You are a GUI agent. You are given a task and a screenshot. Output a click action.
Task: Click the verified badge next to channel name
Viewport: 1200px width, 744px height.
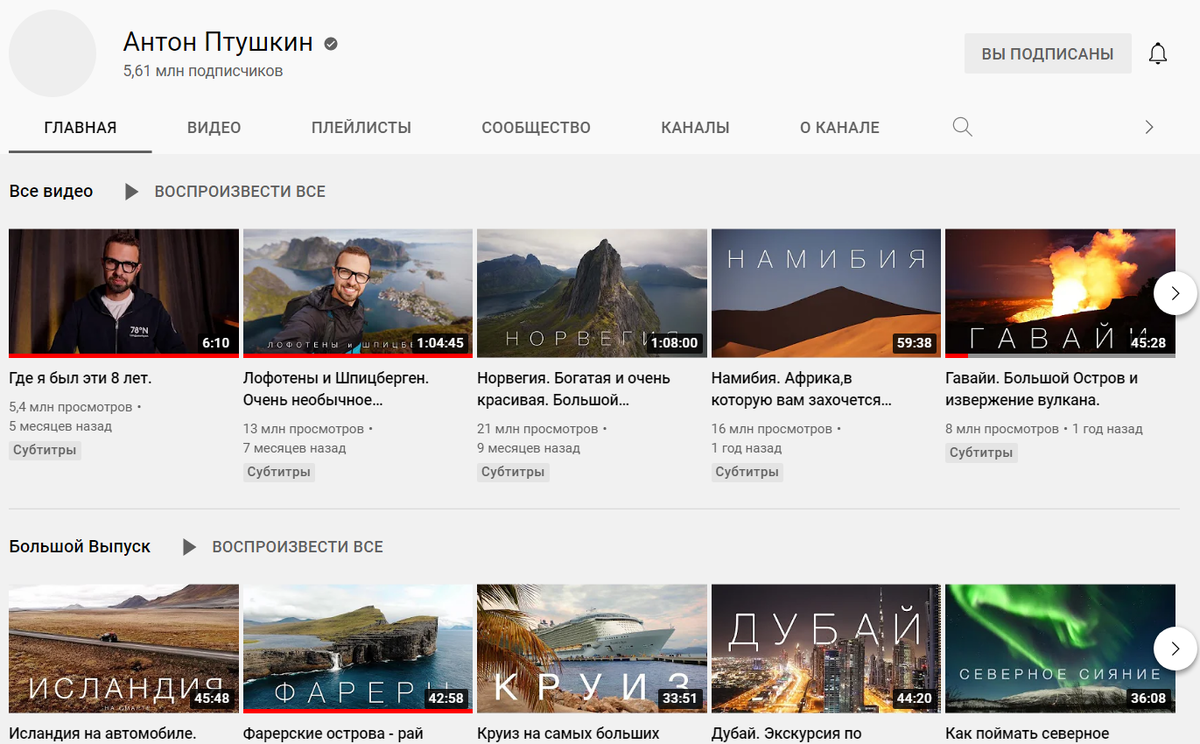click(330, 43)
